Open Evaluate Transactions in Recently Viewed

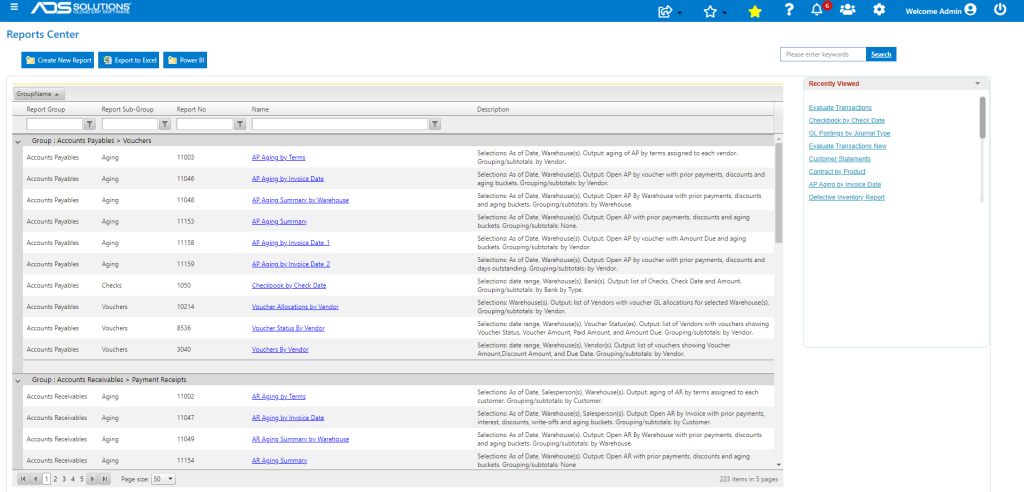840,107
